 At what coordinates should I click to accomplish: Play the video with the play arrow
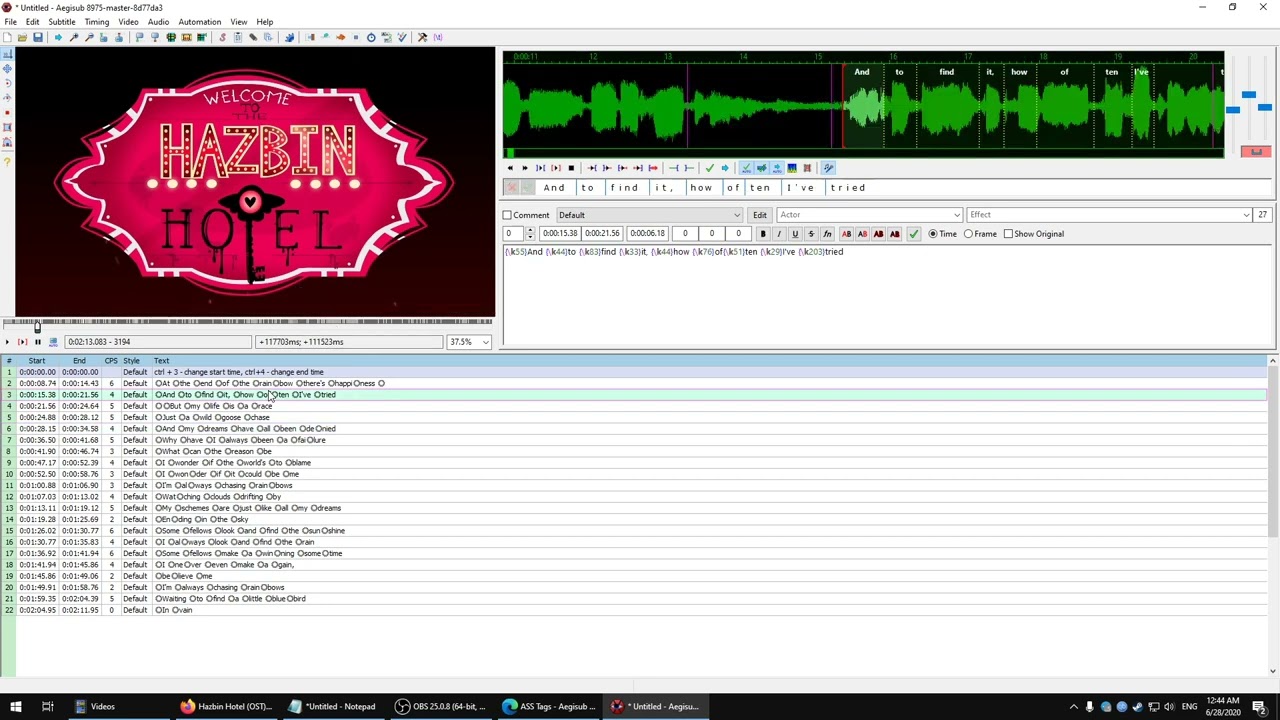pyautogui.click(x=7, y=342)
